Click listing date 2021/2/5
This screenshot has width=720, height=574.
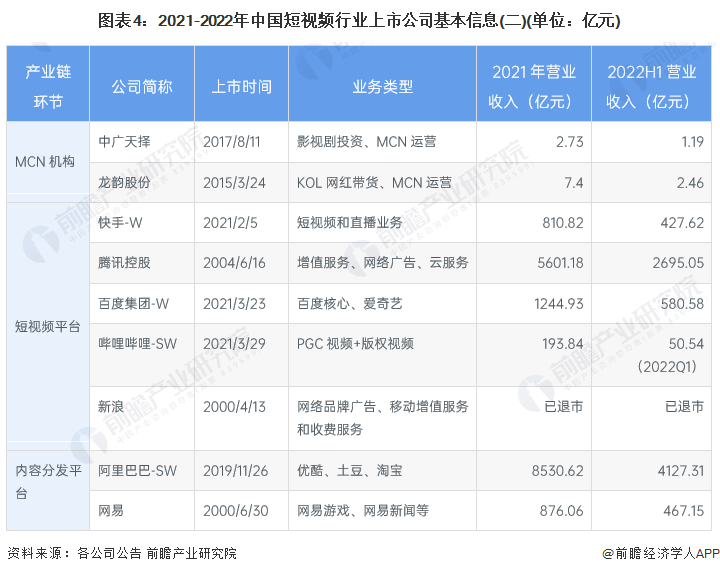pos(231,223)
